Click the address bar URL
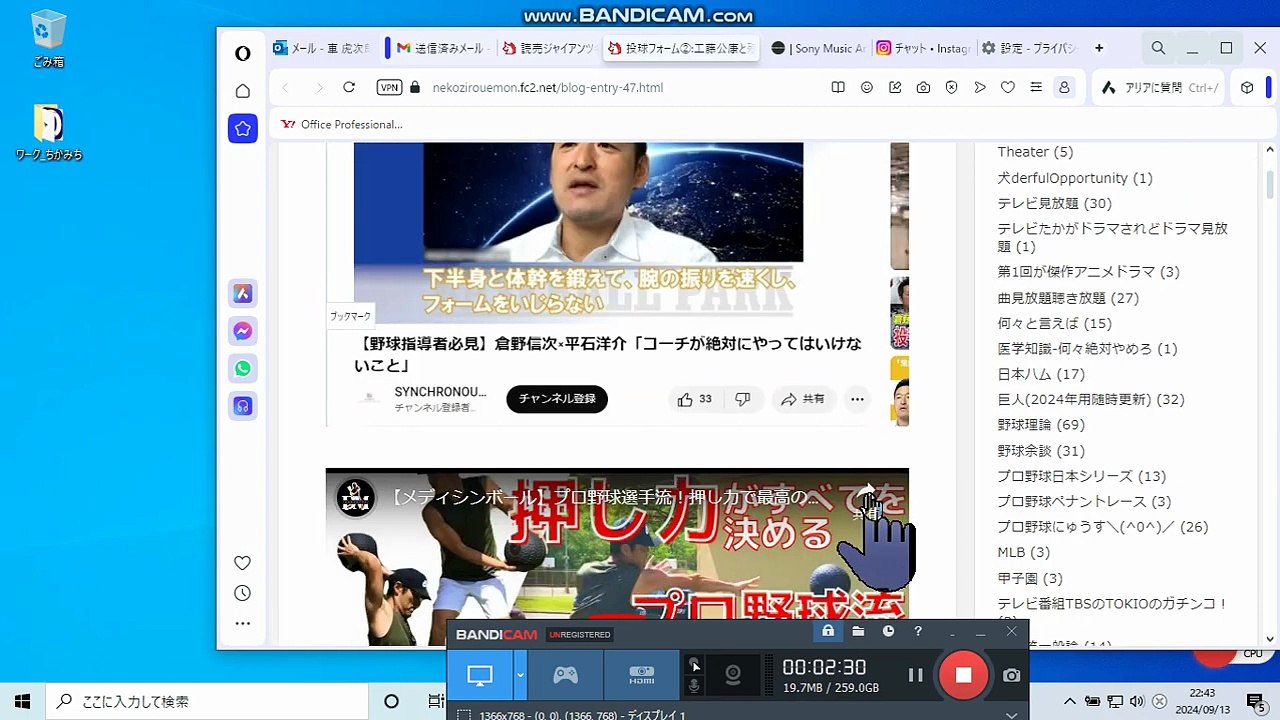 547,87
